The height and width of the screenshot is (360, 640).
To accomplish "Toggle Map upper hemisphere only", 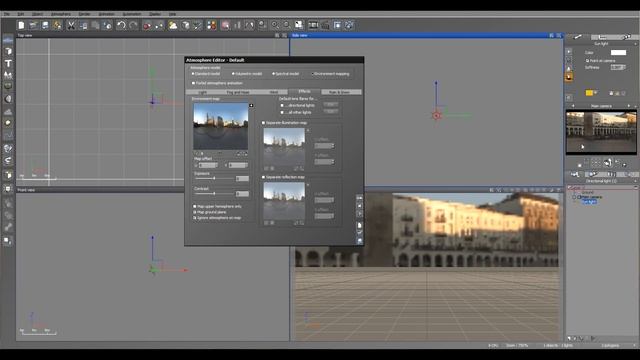I will coord(195,207).
